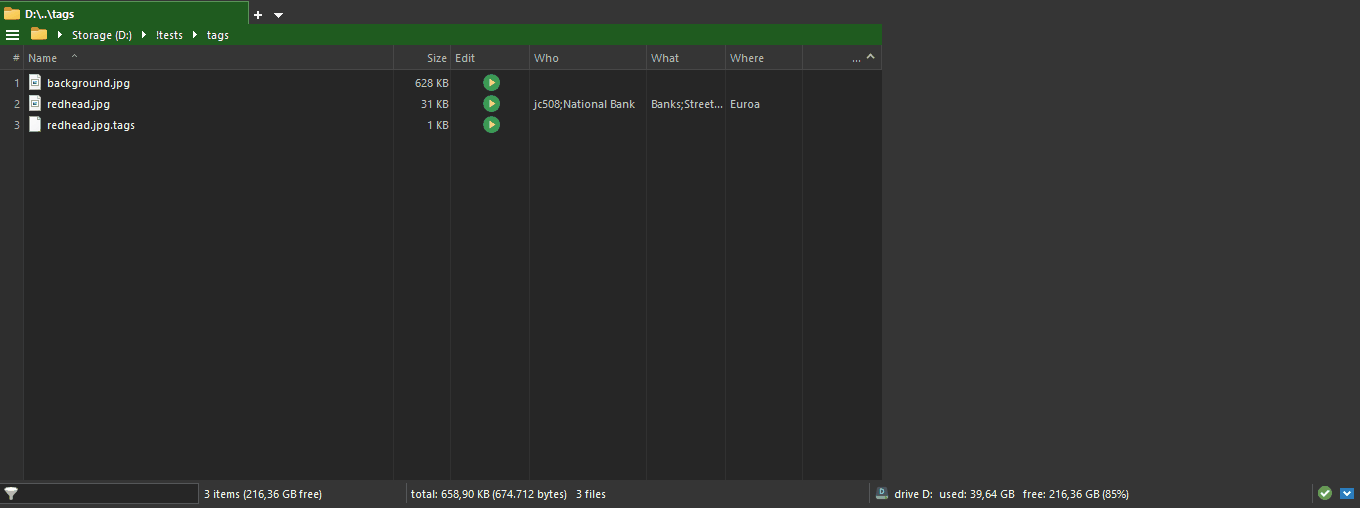Click into the filter text box
Screen dimensions: 1360x508
(110, 493)
